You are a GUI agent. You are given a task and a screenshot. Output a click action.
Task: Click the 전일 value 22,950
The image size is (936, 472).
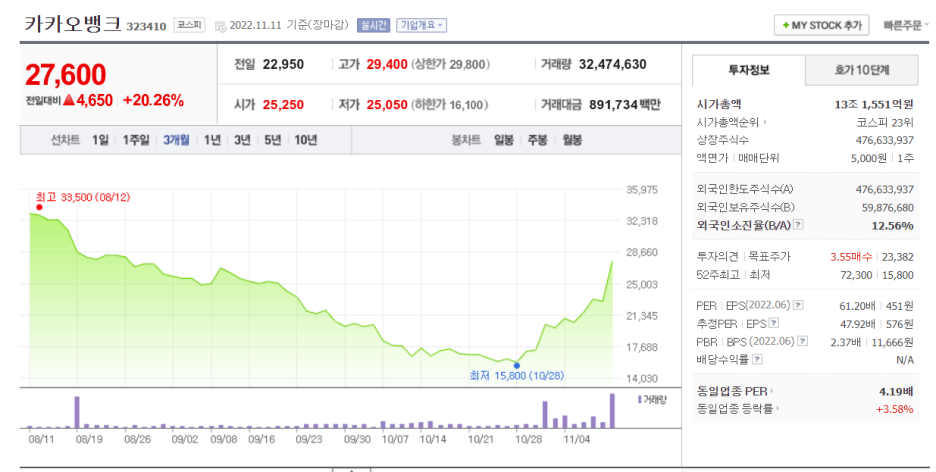283,64
